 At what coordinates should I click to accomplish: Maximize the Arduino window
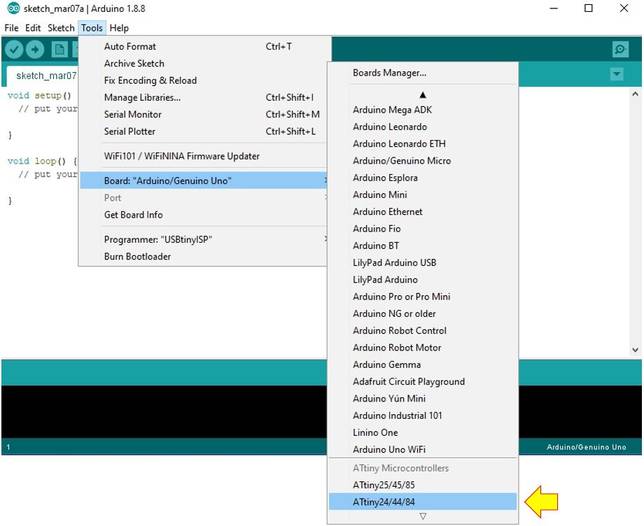click(589, 8)
